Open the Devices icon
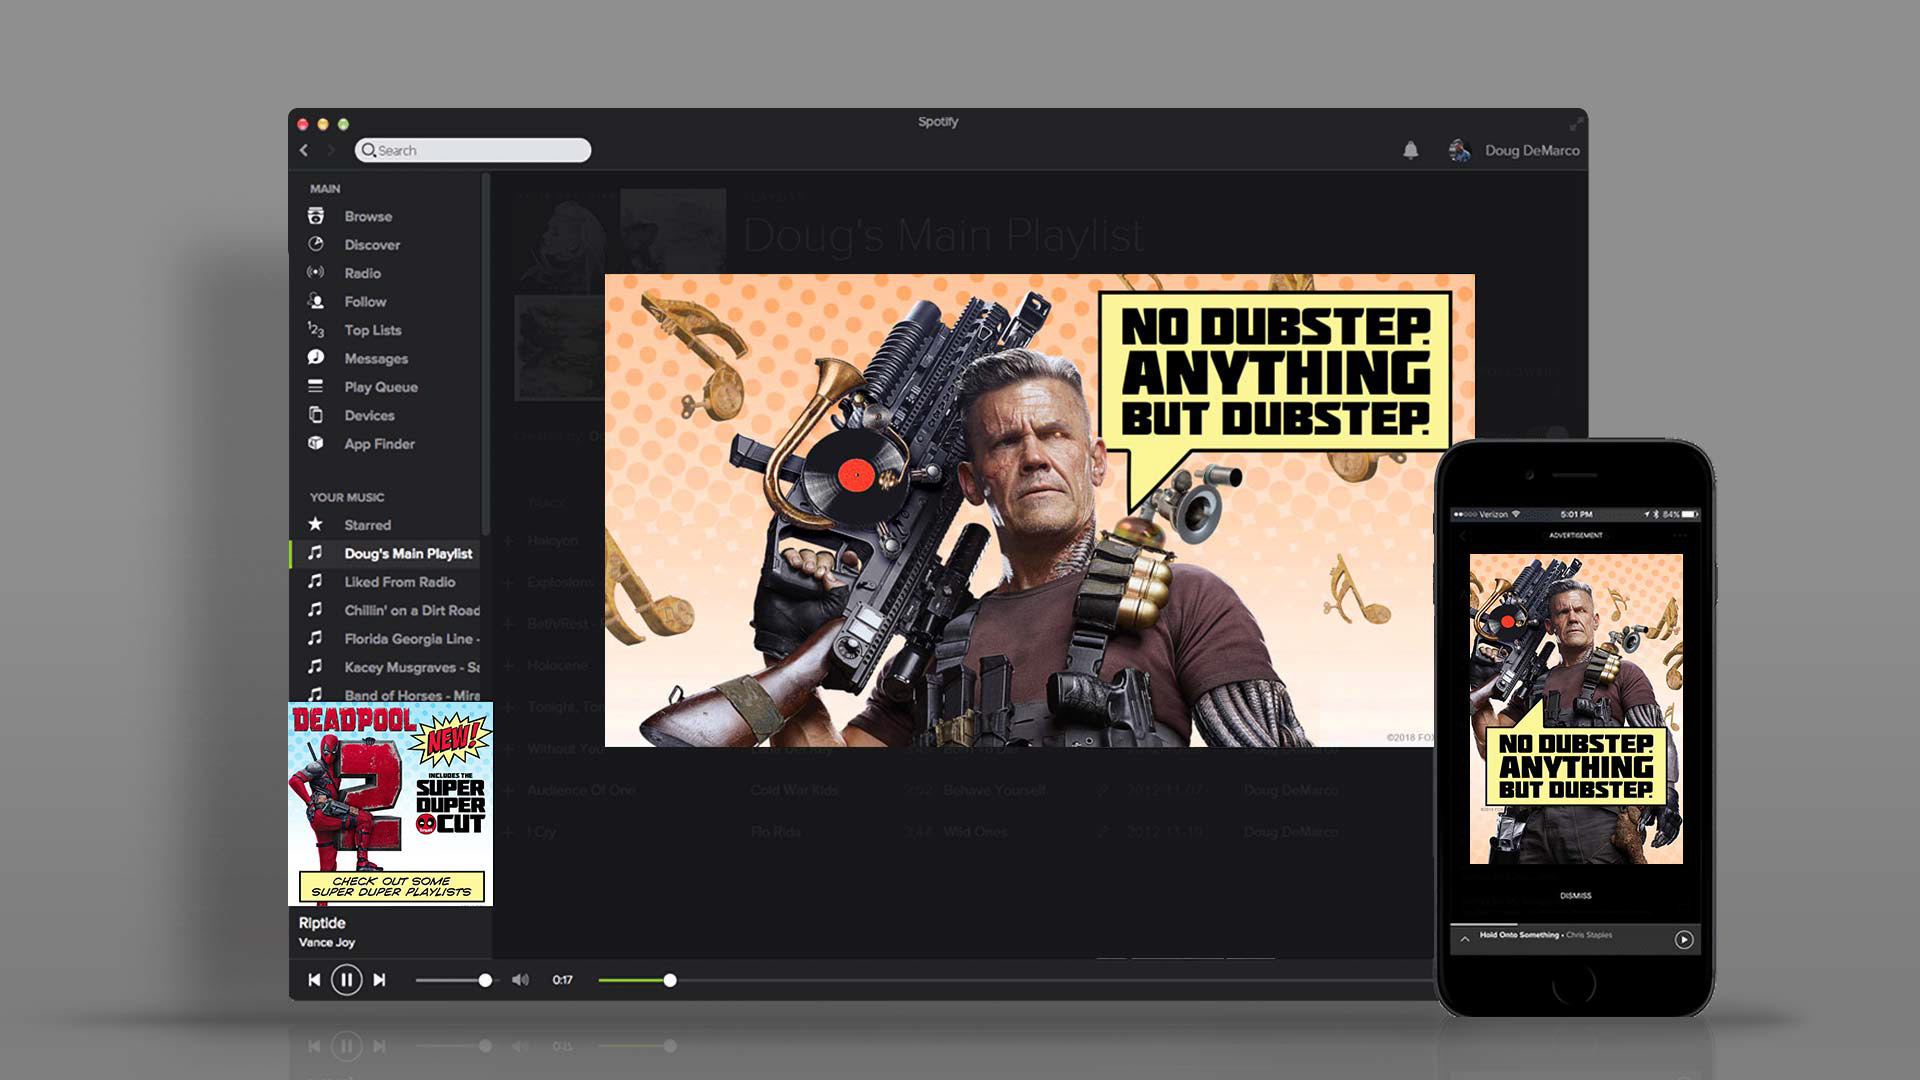Screen dimensions: 1920x1080 click(x=316, y=415)
